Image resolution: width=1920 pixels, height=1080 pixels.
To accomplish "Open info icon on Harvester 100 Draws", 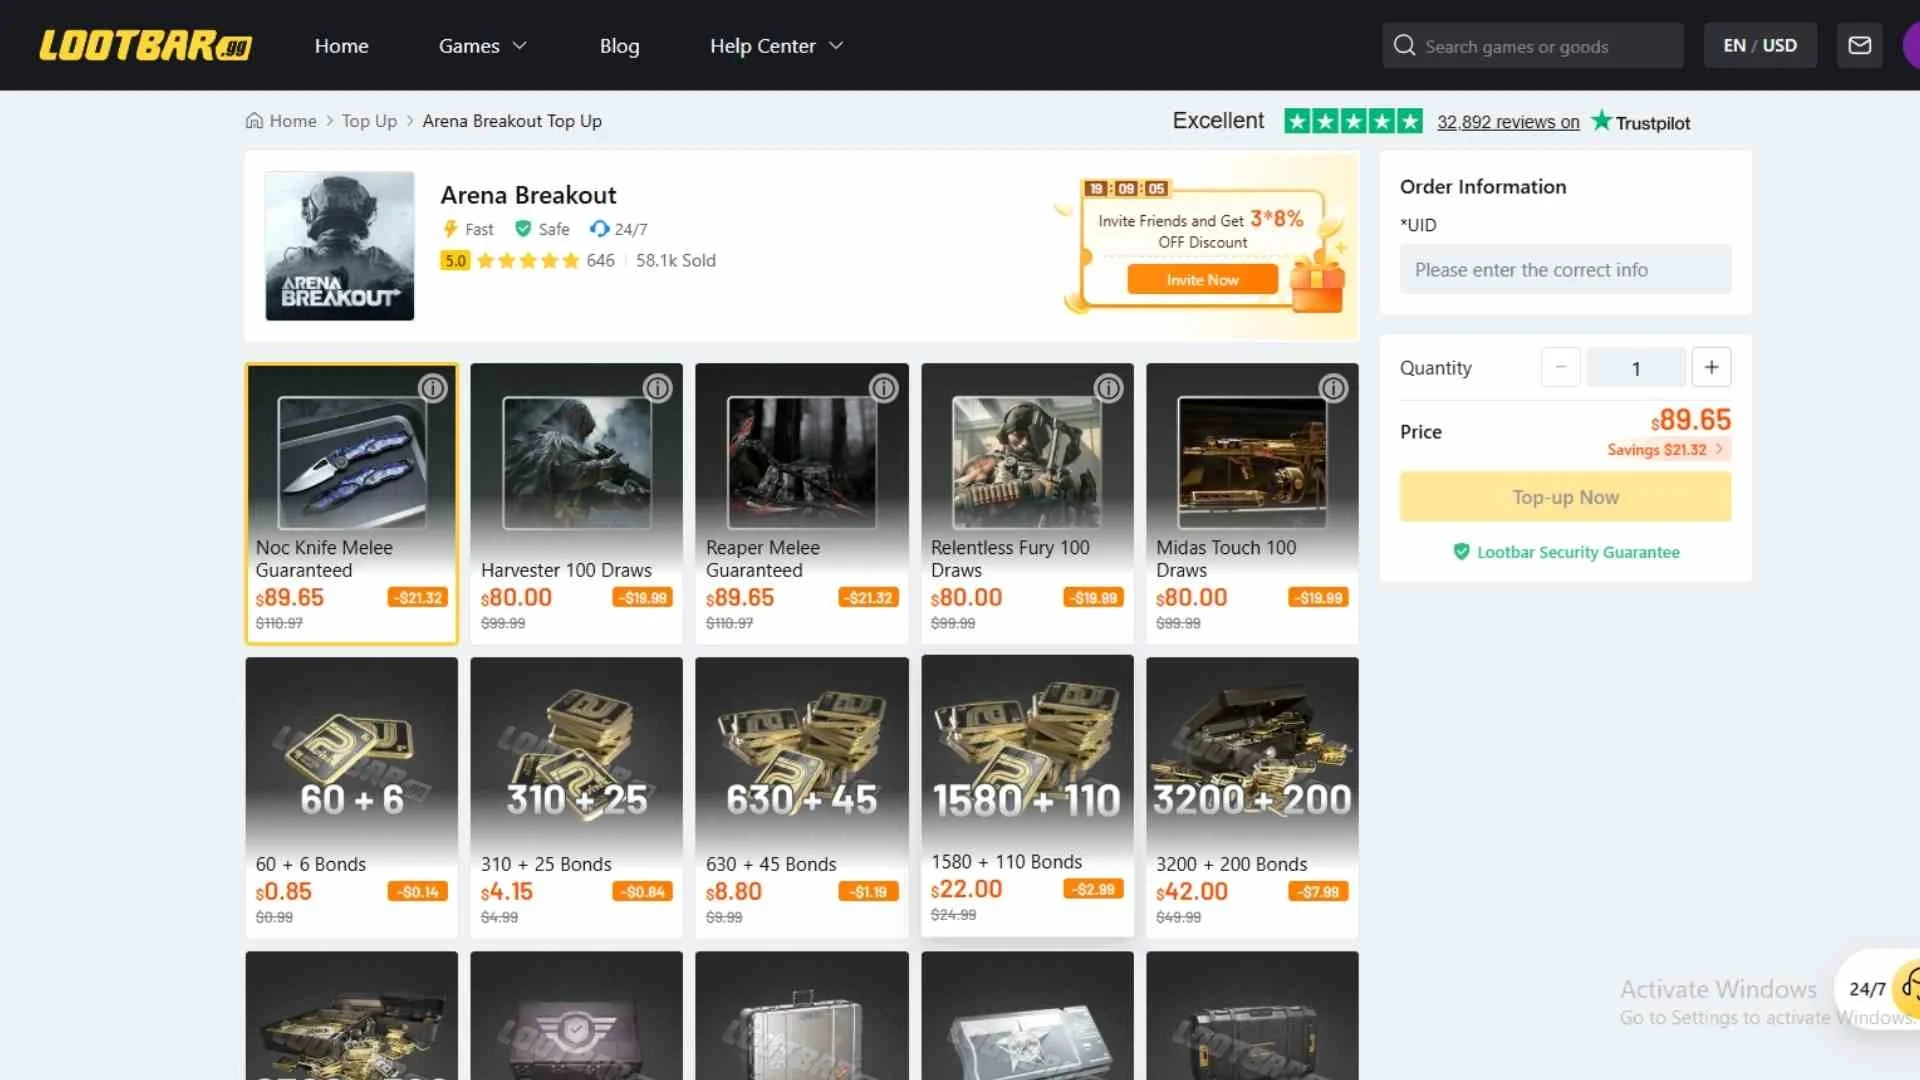I will [657, 388].
